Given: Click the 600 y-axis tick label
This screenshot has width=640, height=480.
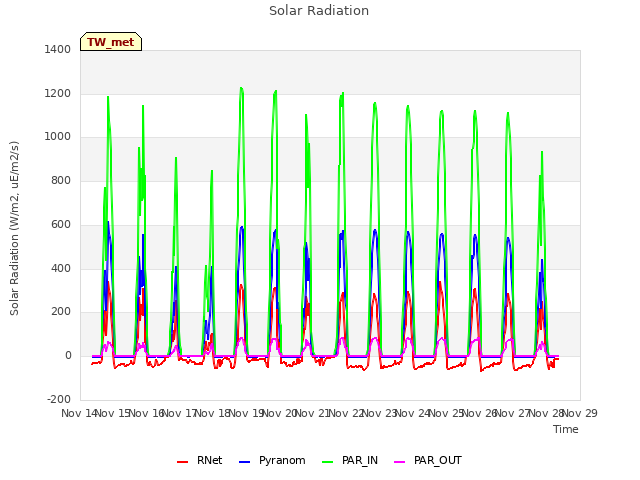Looking at the screenshot, I should click(61, 224).
